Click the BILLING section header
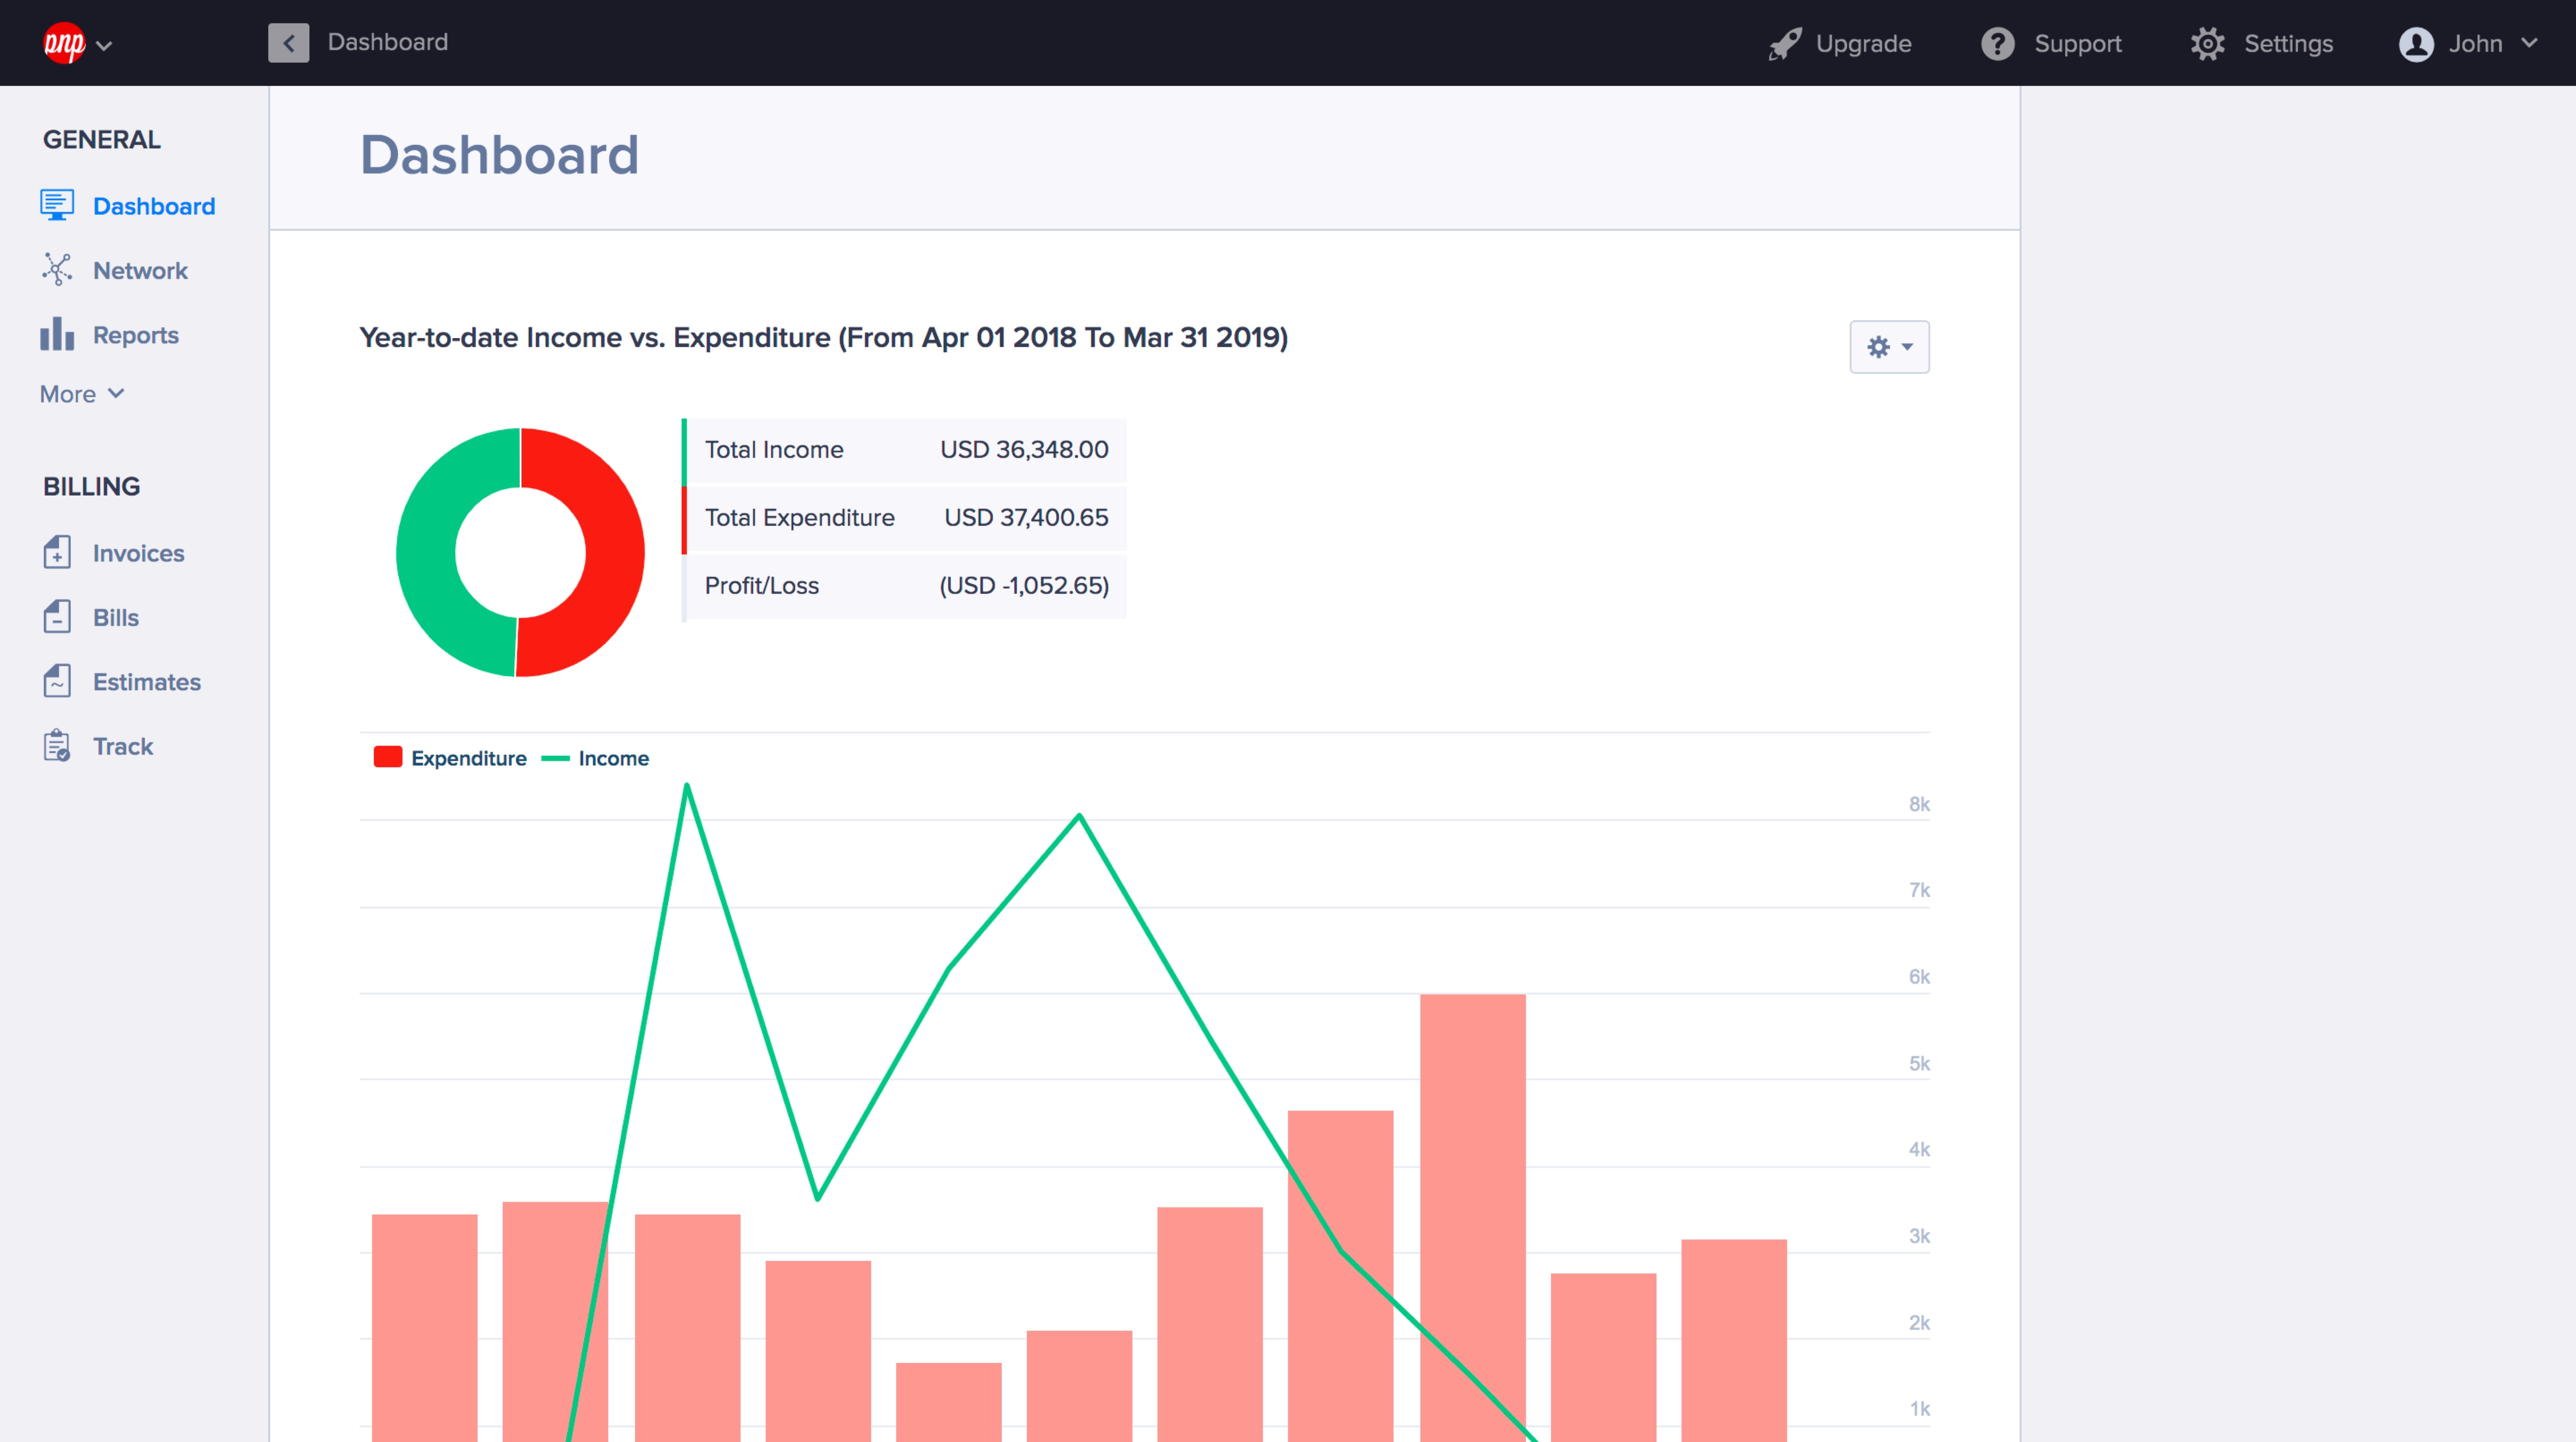 pyautogui.click(x=91, y=487)
